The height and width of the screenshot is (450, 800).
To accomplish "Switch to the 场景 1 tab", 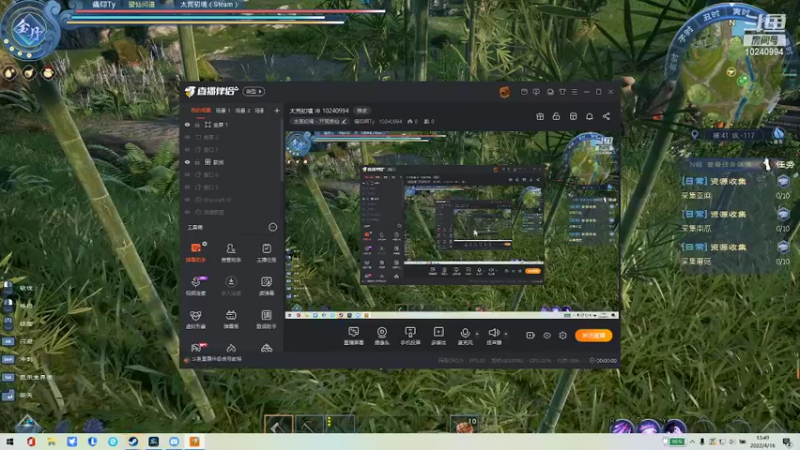I will click(x=223, y=110).
